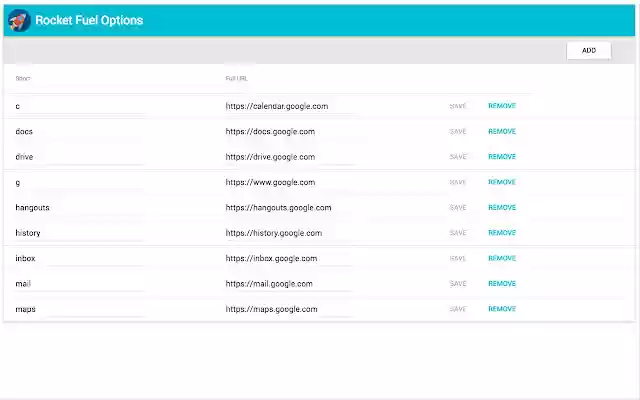Image resolution: width=640 pixels, height=400 pixels.
Task: Select the short name field 'c'
Action: point(80,106)
